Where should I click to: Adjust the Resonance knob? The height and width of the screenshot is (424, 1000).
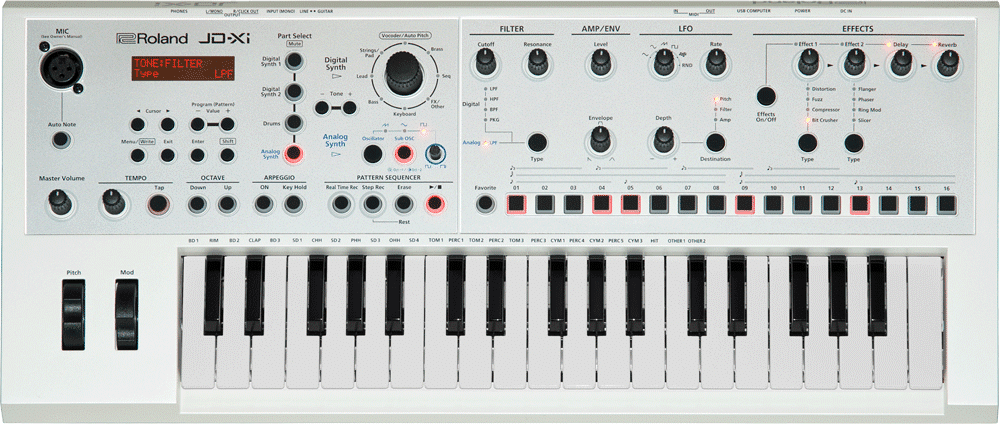(x=537, y=62)
